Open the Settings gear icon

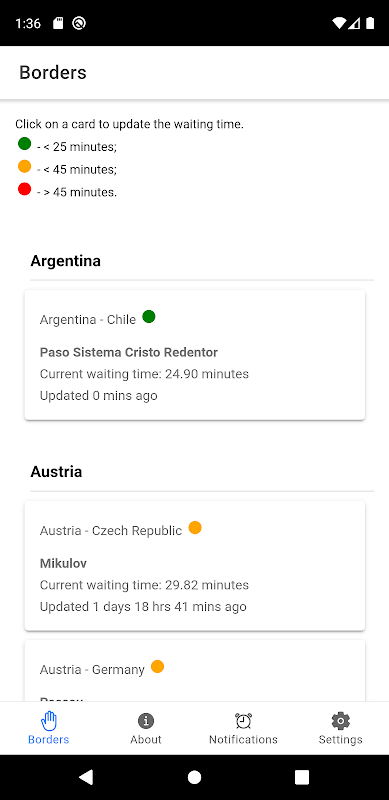click(341, 721)
